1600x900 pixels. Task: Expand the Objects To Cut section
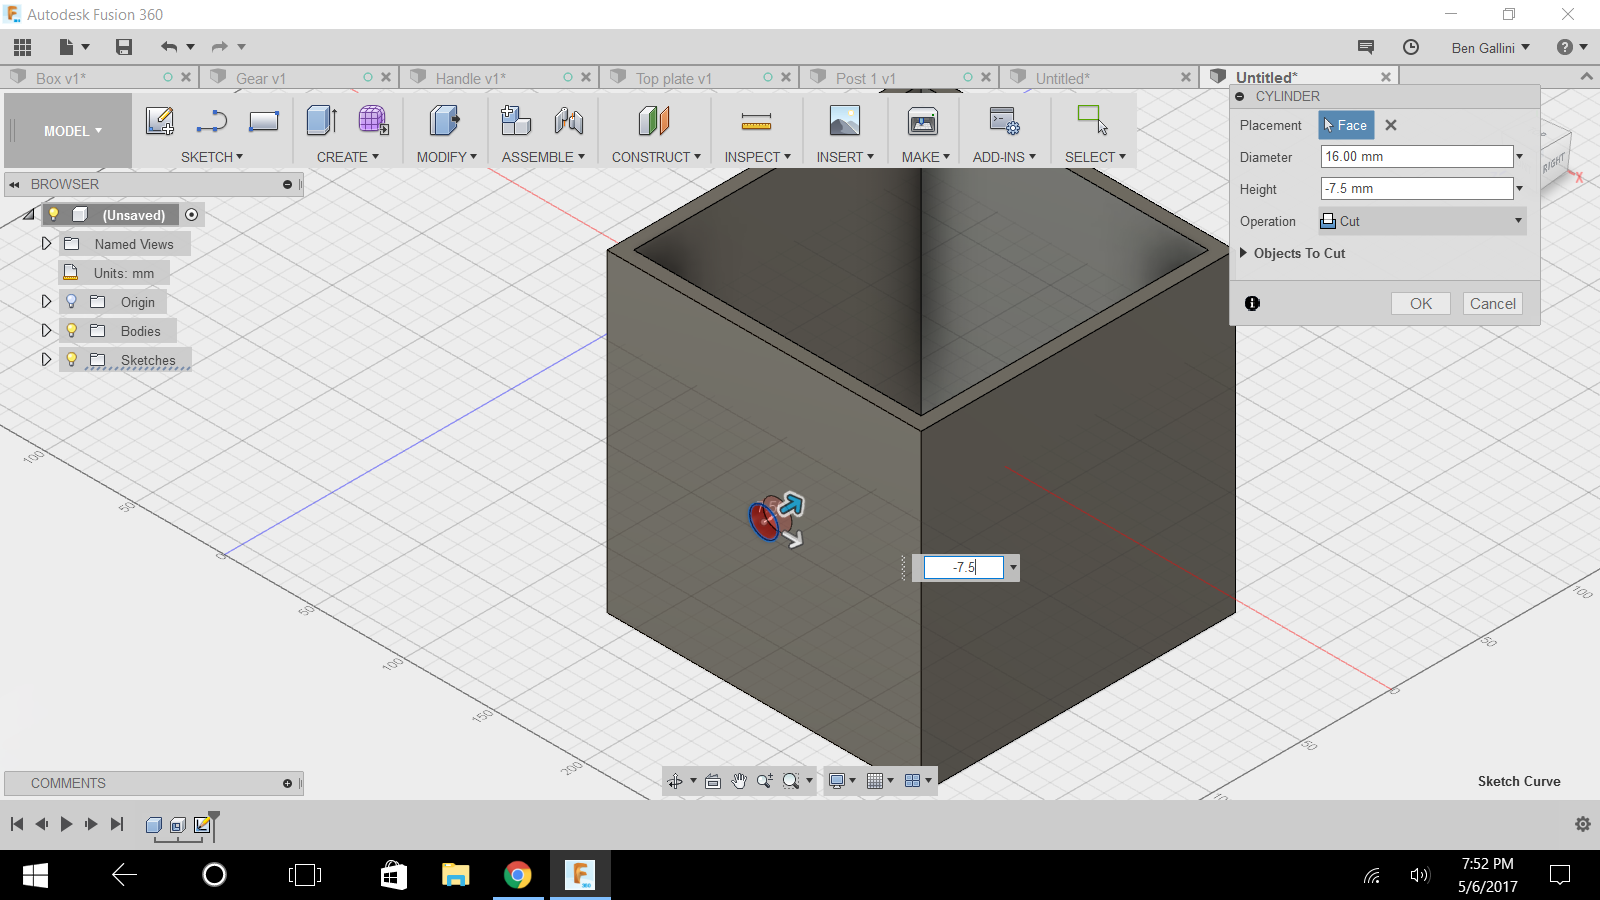pyautogui.click(x=1243, y=253)
